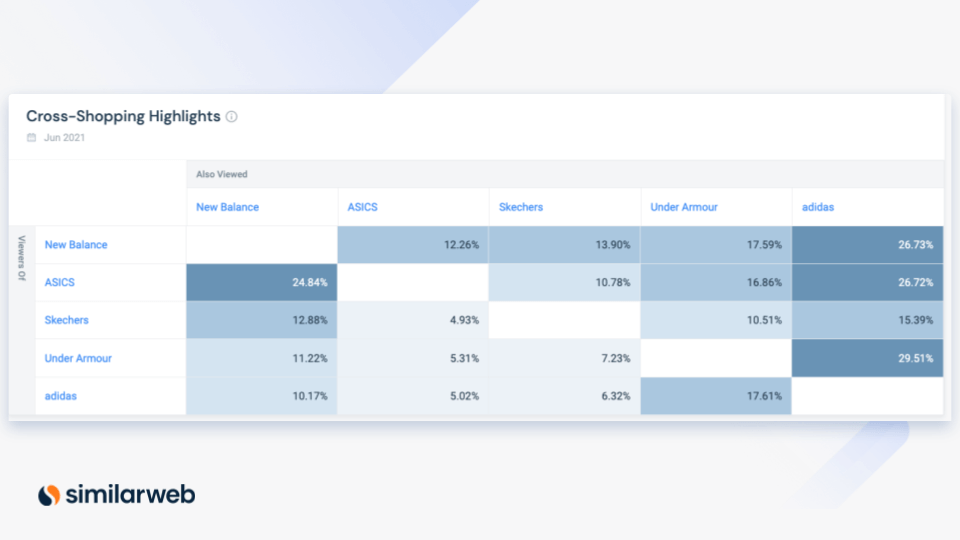
Task: Click the Similarweb logo icon
Action: (x=49, y=495)
